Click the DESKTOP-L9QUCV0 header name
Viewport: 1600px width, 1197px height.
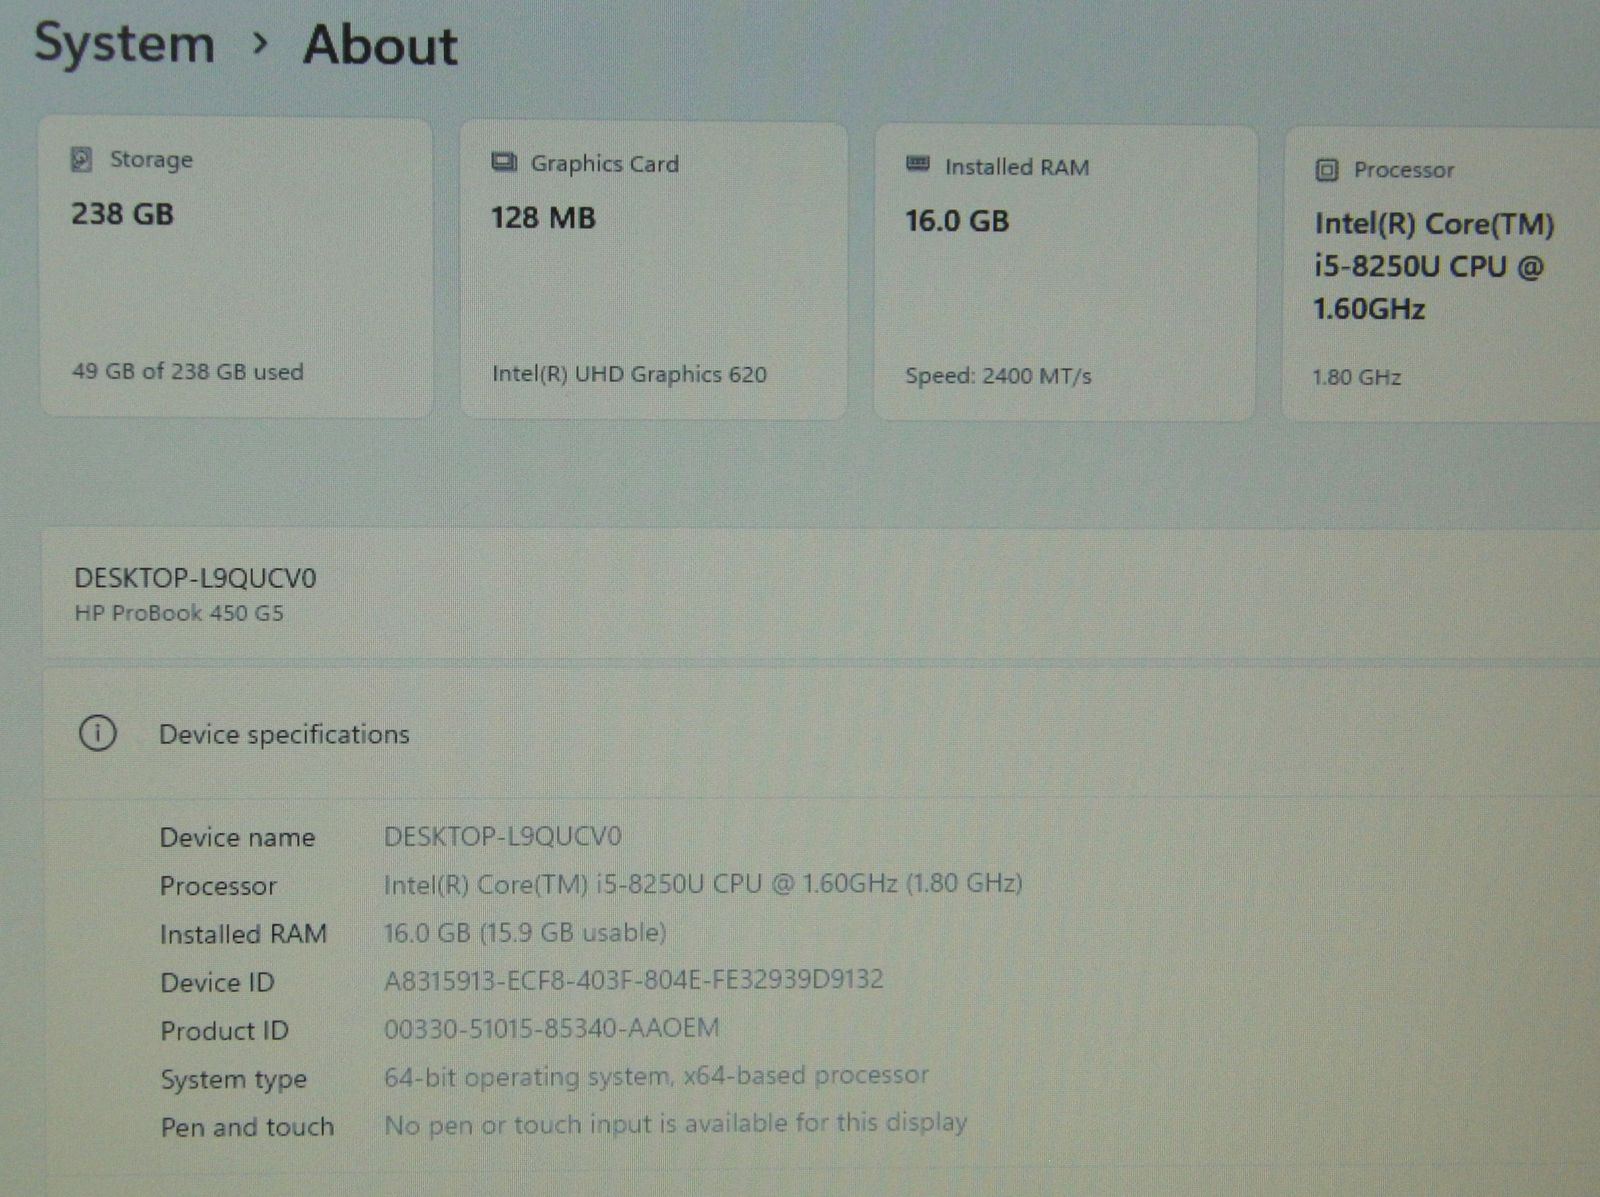pos(195,578)
